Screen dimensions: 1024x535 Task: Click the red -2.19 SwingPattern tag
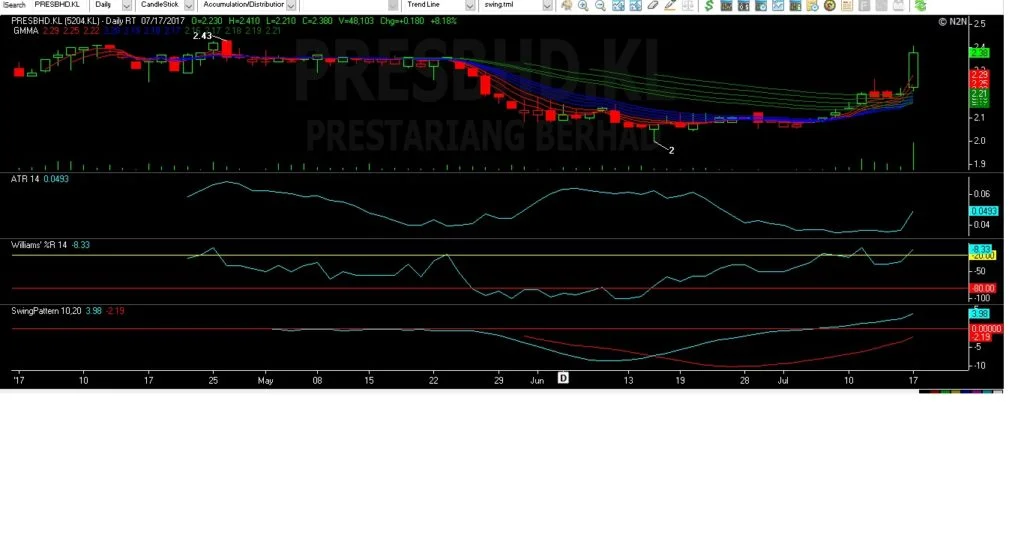point(981,336)
